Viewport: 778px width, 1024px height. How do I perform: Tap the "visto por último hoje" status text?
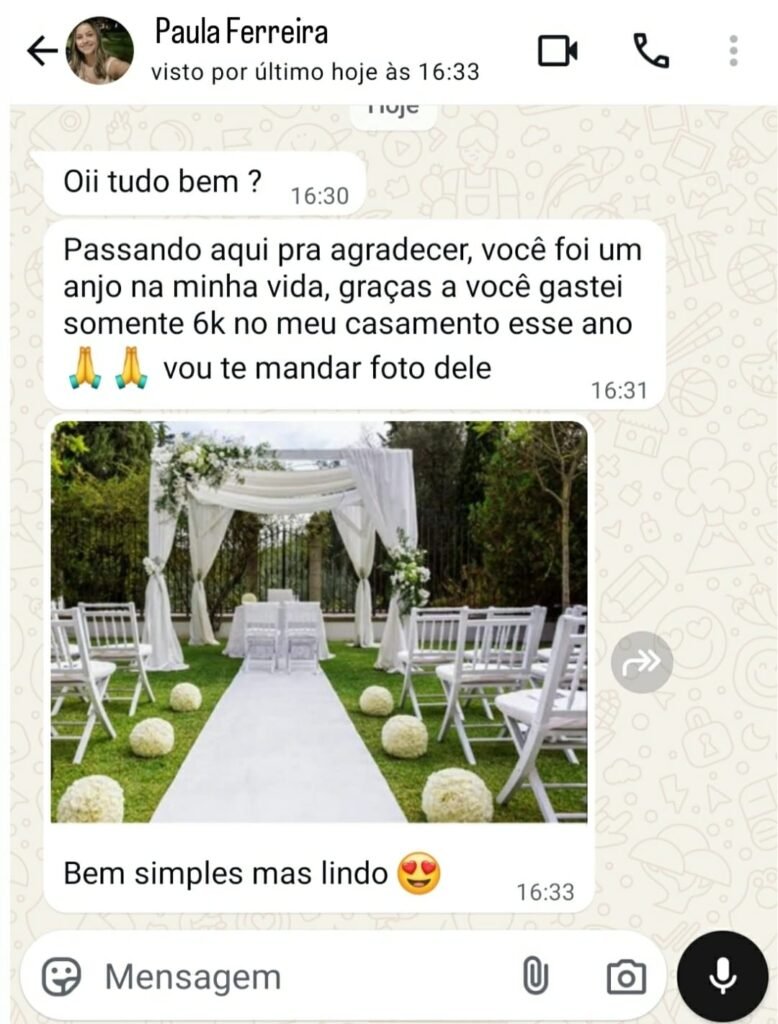pyautogui.click(x=315, y=72)
